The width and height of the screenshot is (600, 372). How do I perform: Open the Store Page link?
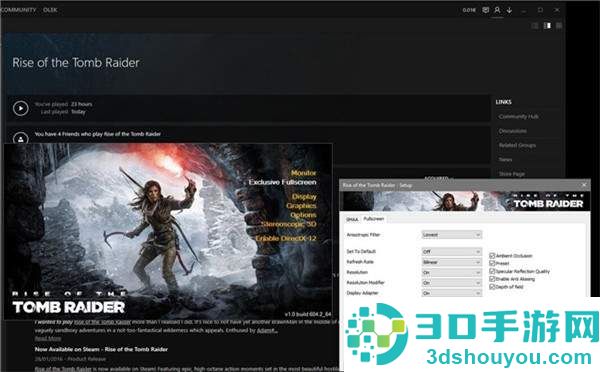(x=512, y=174)
